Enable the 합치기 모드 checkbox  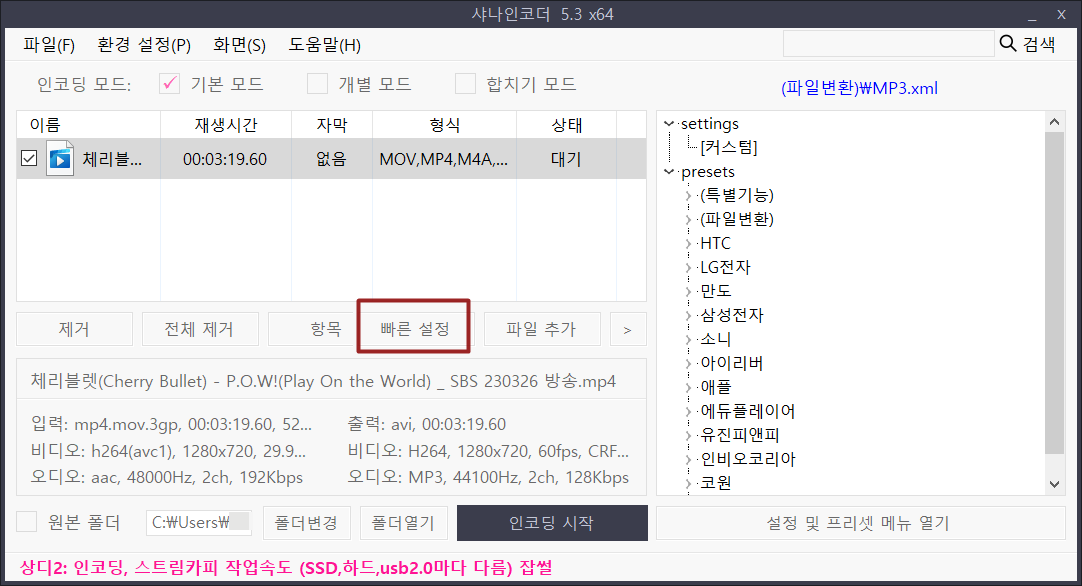(465, 84)
